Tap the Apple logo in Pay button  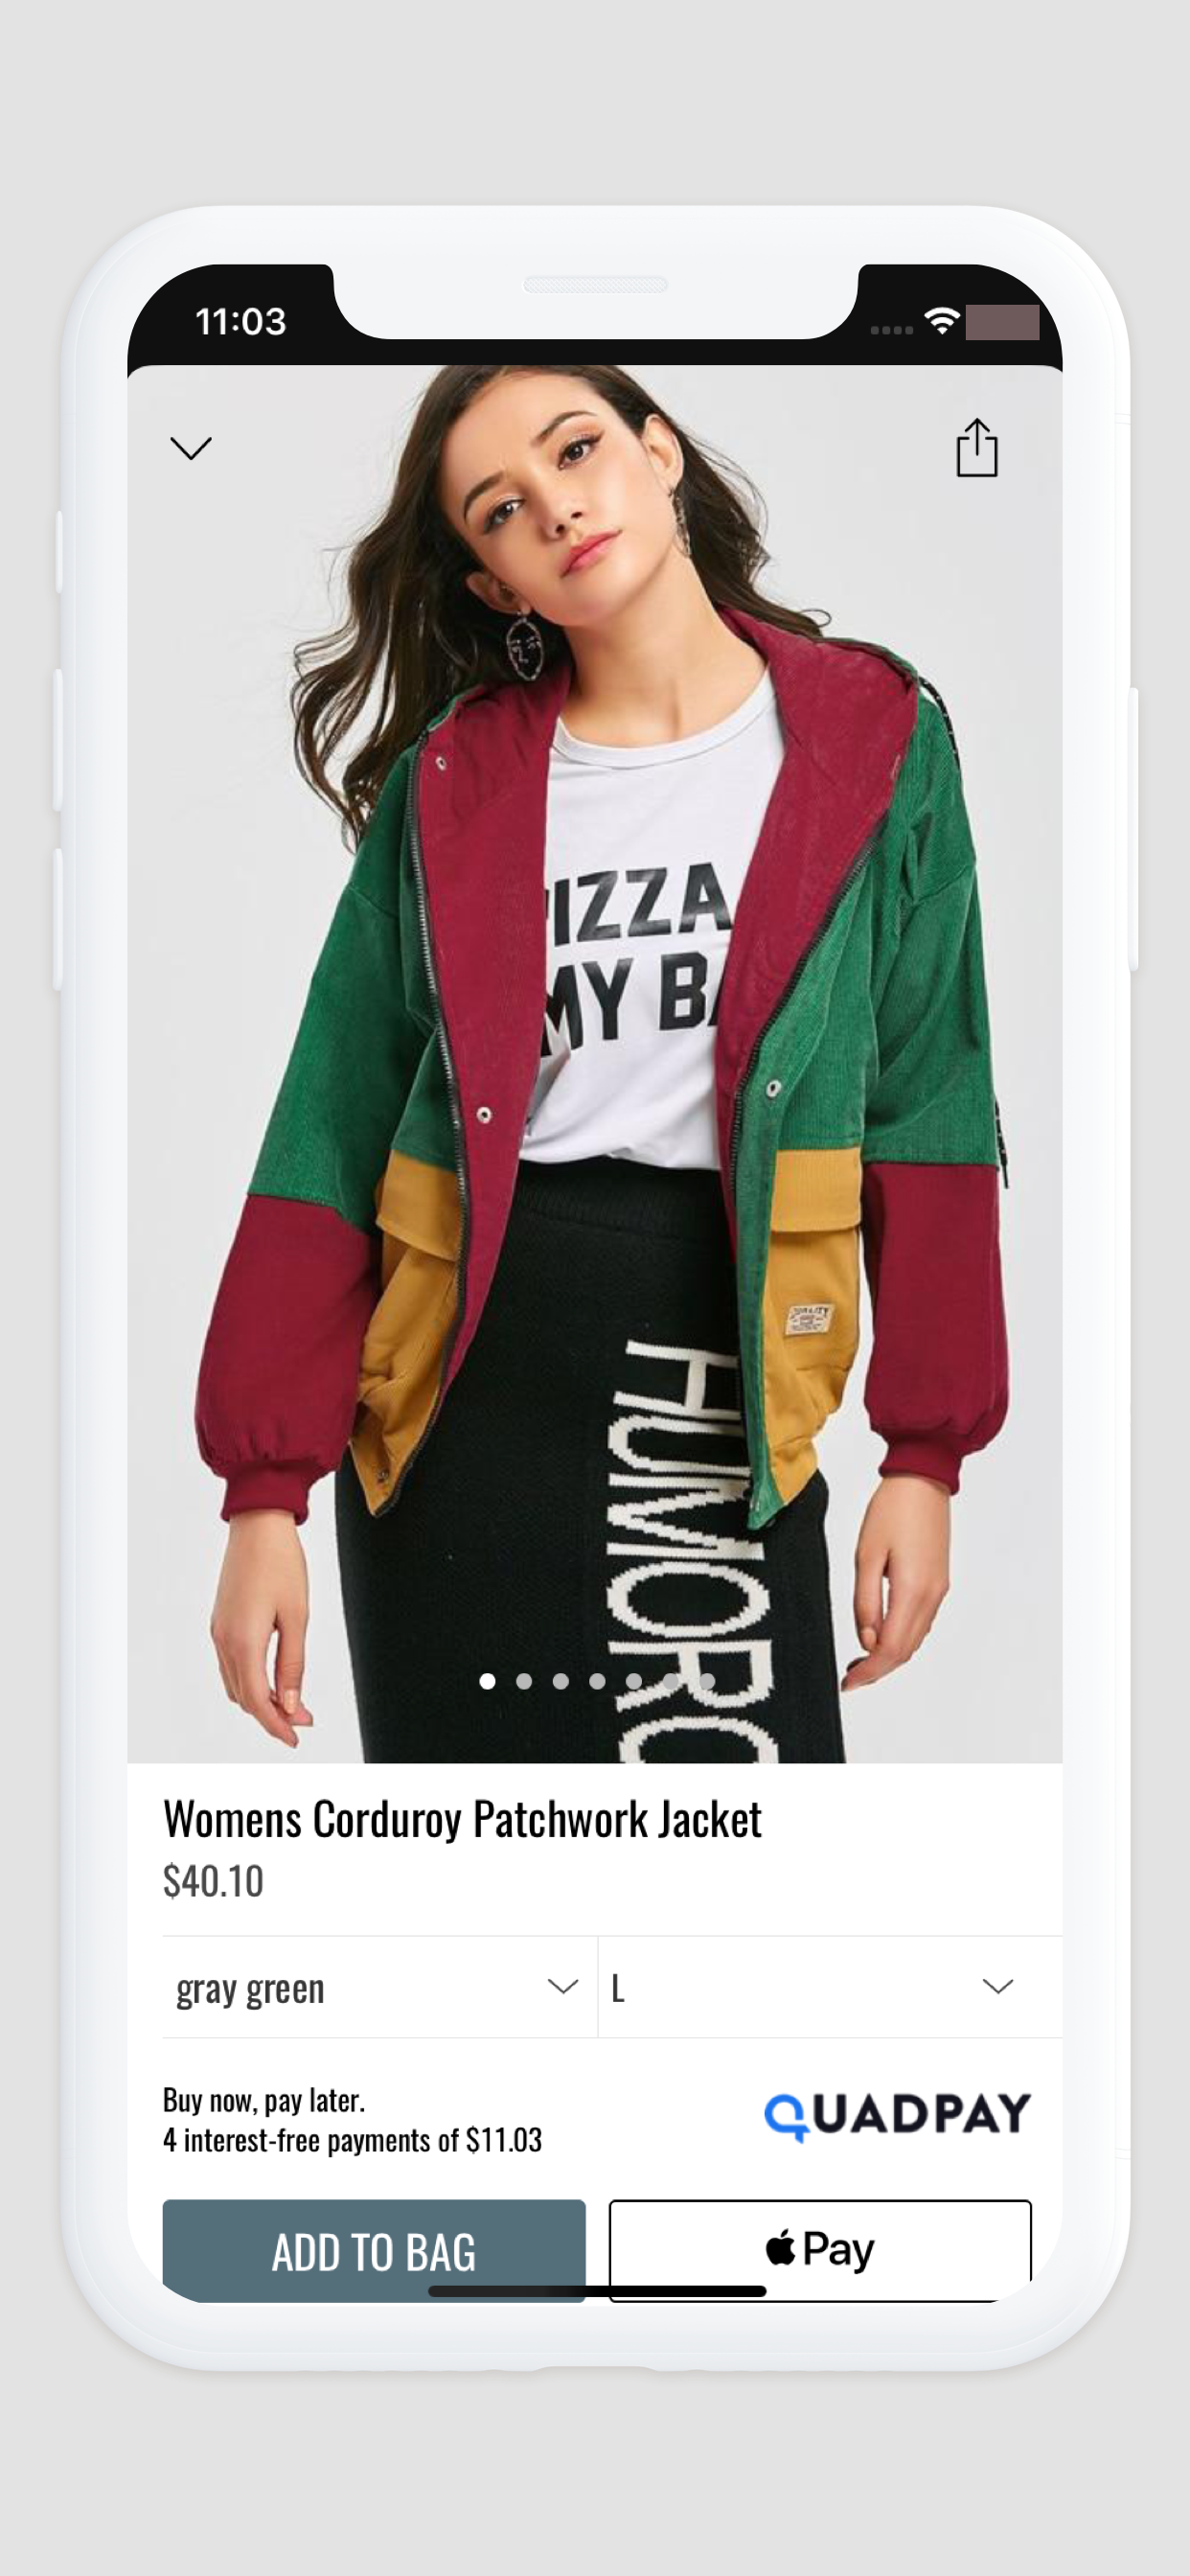[780, 2248]
